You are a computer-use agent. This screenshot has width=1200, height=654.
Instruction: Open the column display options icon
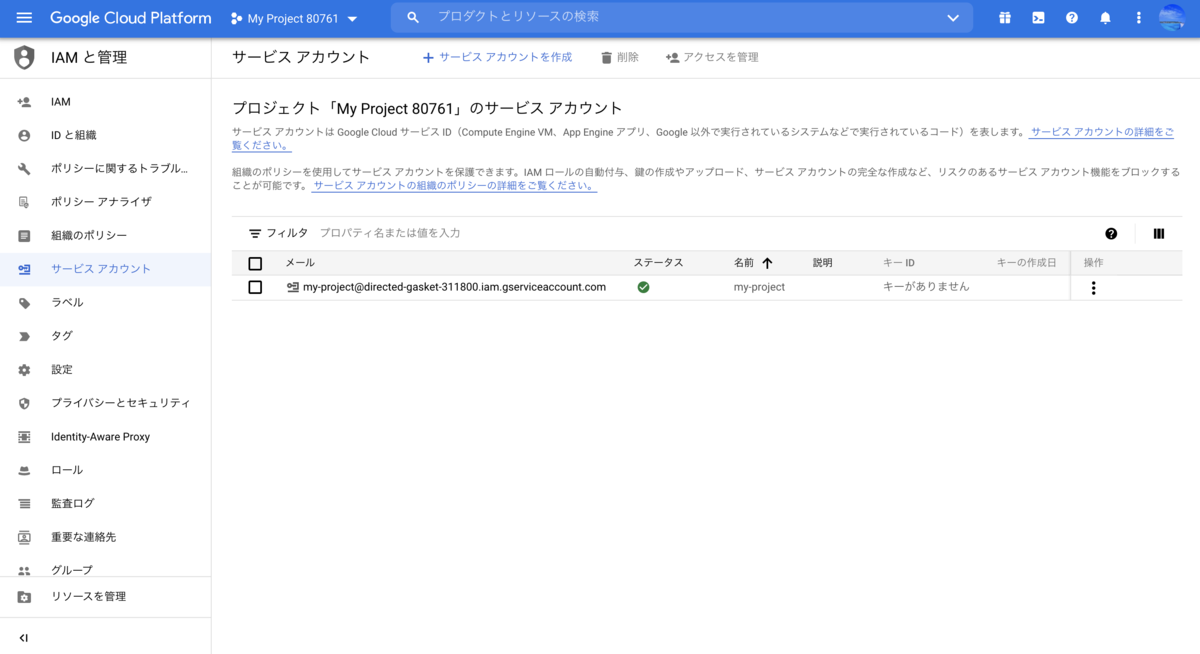[x=1159, y=233]
